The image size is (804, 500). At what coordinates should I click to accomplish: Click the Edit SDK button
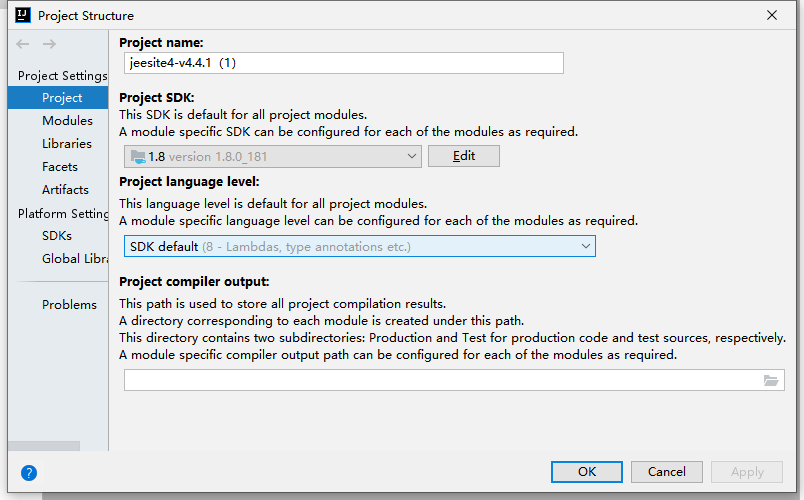coord(463,156)
